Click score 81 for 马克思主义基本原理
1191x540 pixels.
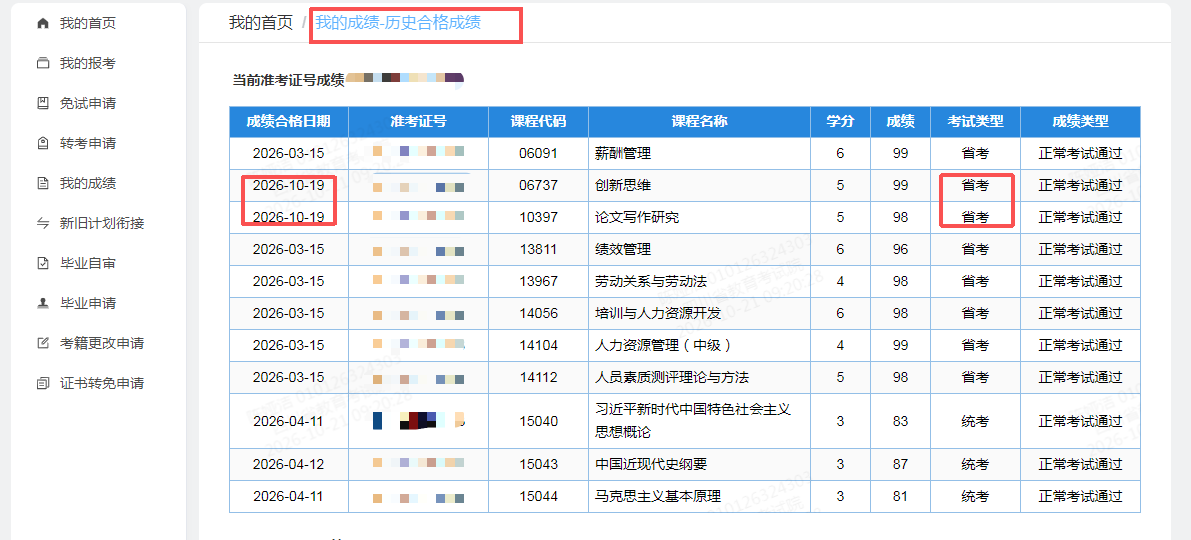point(901,496)
